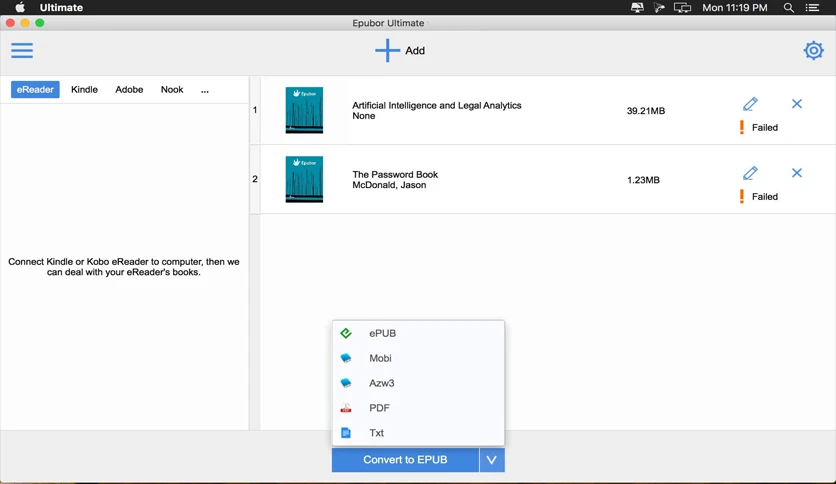Choose PDF output format
This screenshot has height=484, width=836.
click(x=418, y=408)
